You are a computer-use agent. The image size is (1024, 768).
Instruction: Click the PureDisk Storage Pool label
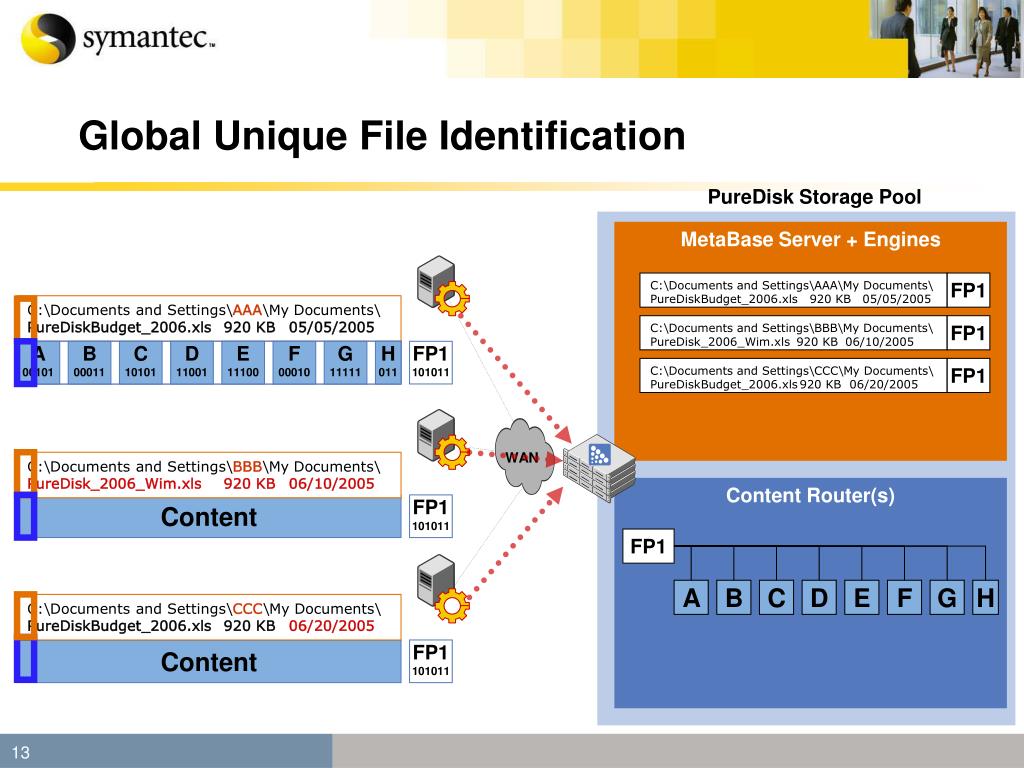point(814,197)
